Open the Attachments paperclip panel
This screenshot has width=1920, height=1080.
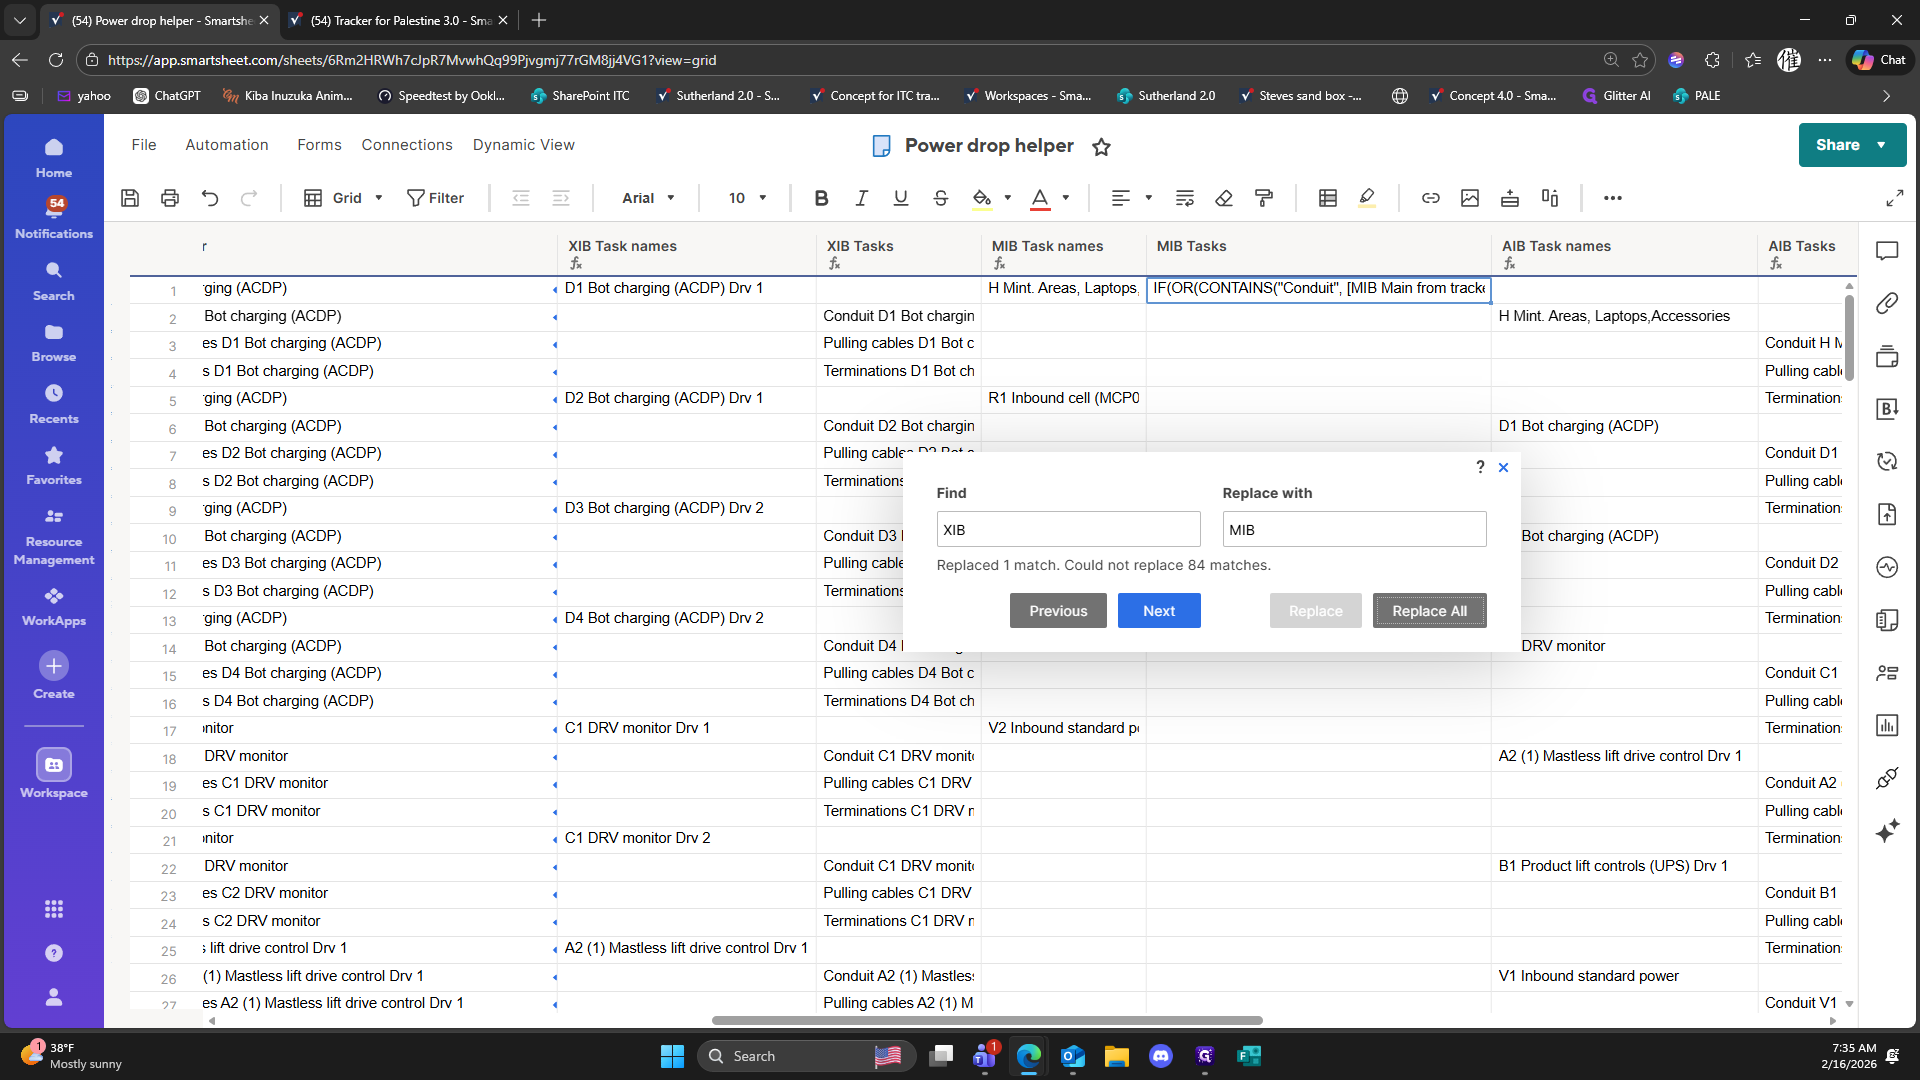tap(1887, 303)
